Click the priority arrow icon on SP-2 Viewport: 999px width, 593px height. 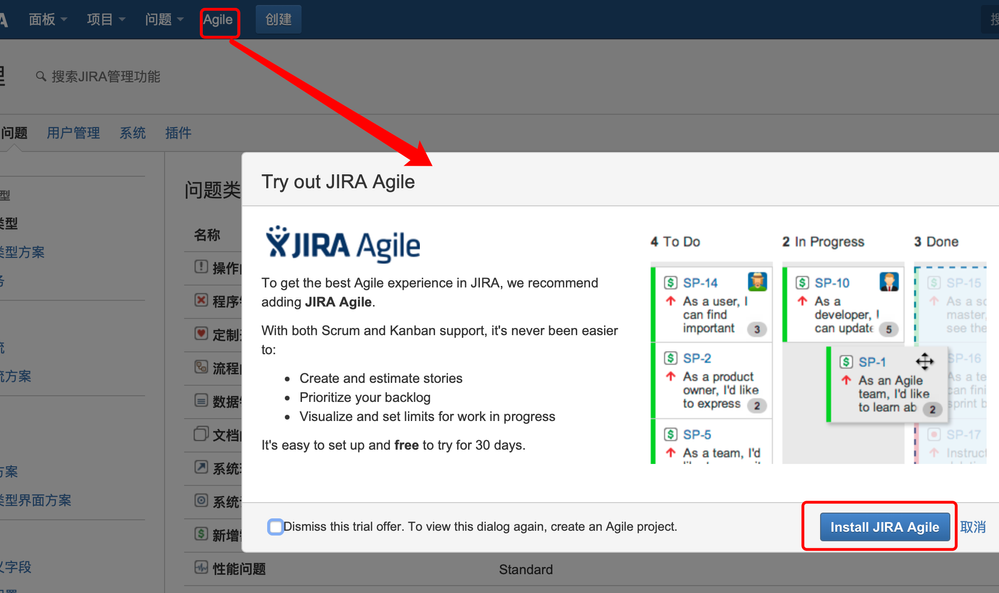(670, 376)
